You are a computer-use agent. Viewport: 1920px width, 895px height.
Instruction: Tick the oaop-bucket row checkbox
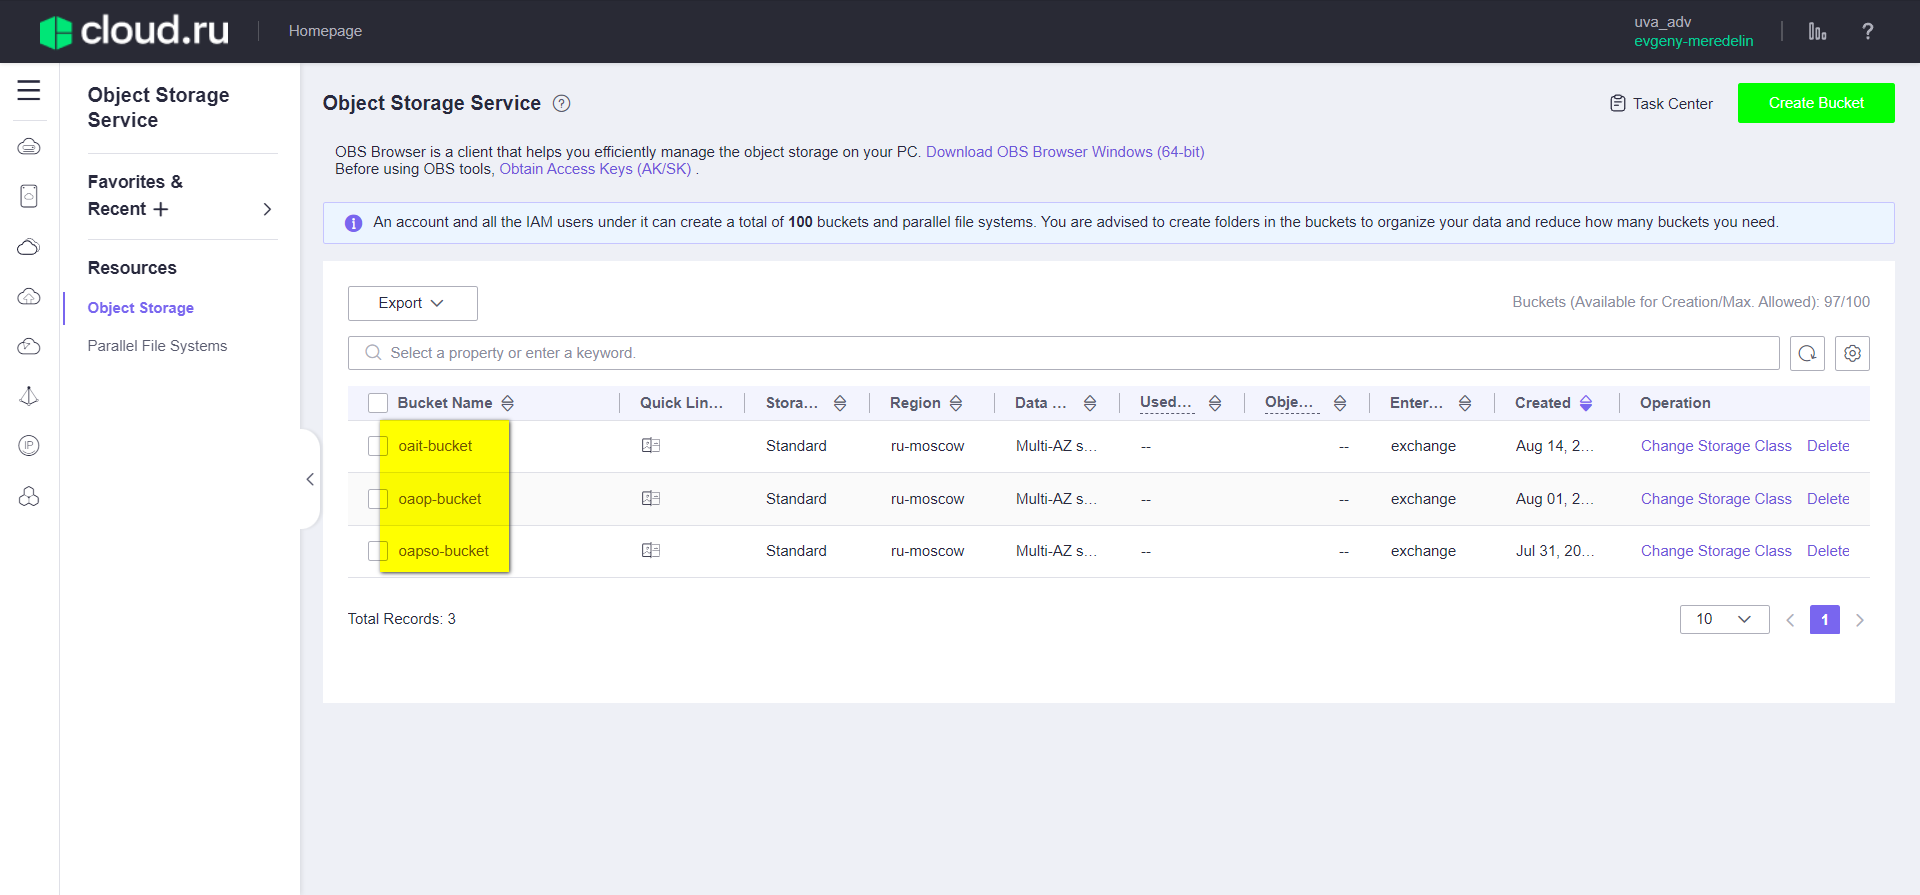click(x=378, y=499)
